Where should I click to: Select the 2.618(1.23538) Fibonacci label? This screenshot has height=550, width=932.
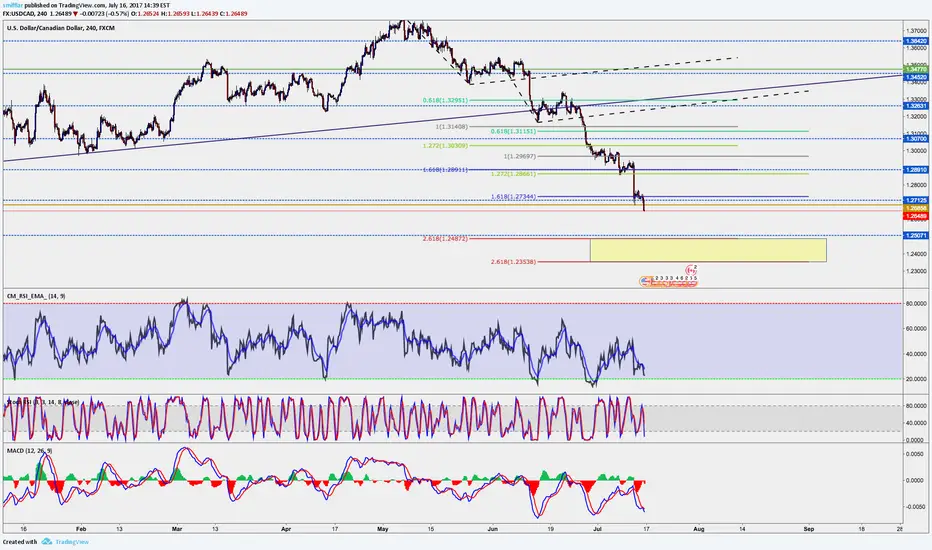(513, 262)
